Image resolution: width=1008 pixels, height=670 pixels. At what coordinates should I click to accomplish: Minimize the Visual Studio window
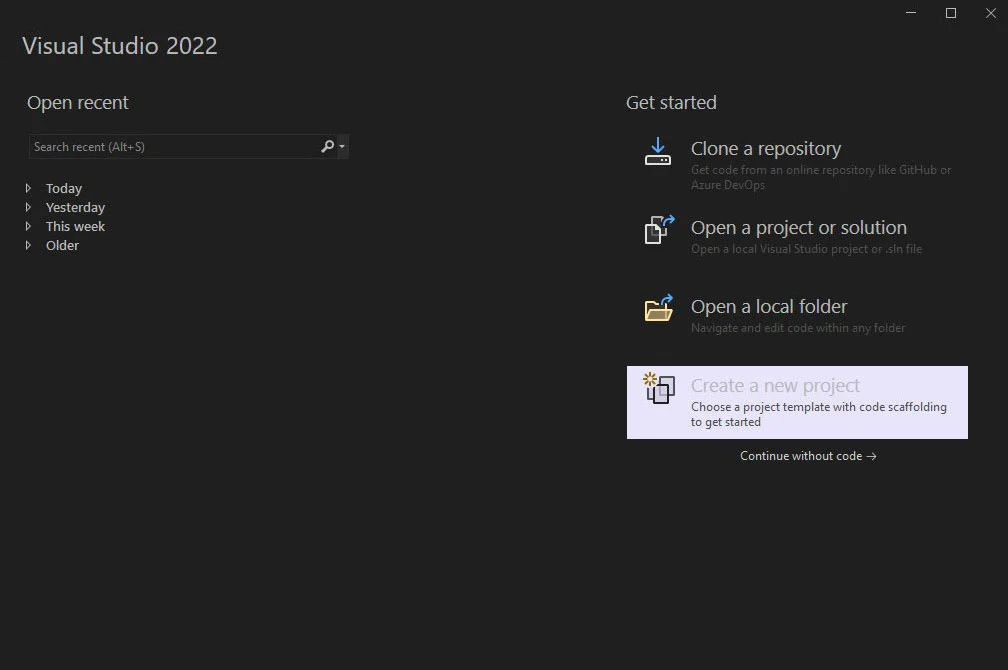(910, 13)
